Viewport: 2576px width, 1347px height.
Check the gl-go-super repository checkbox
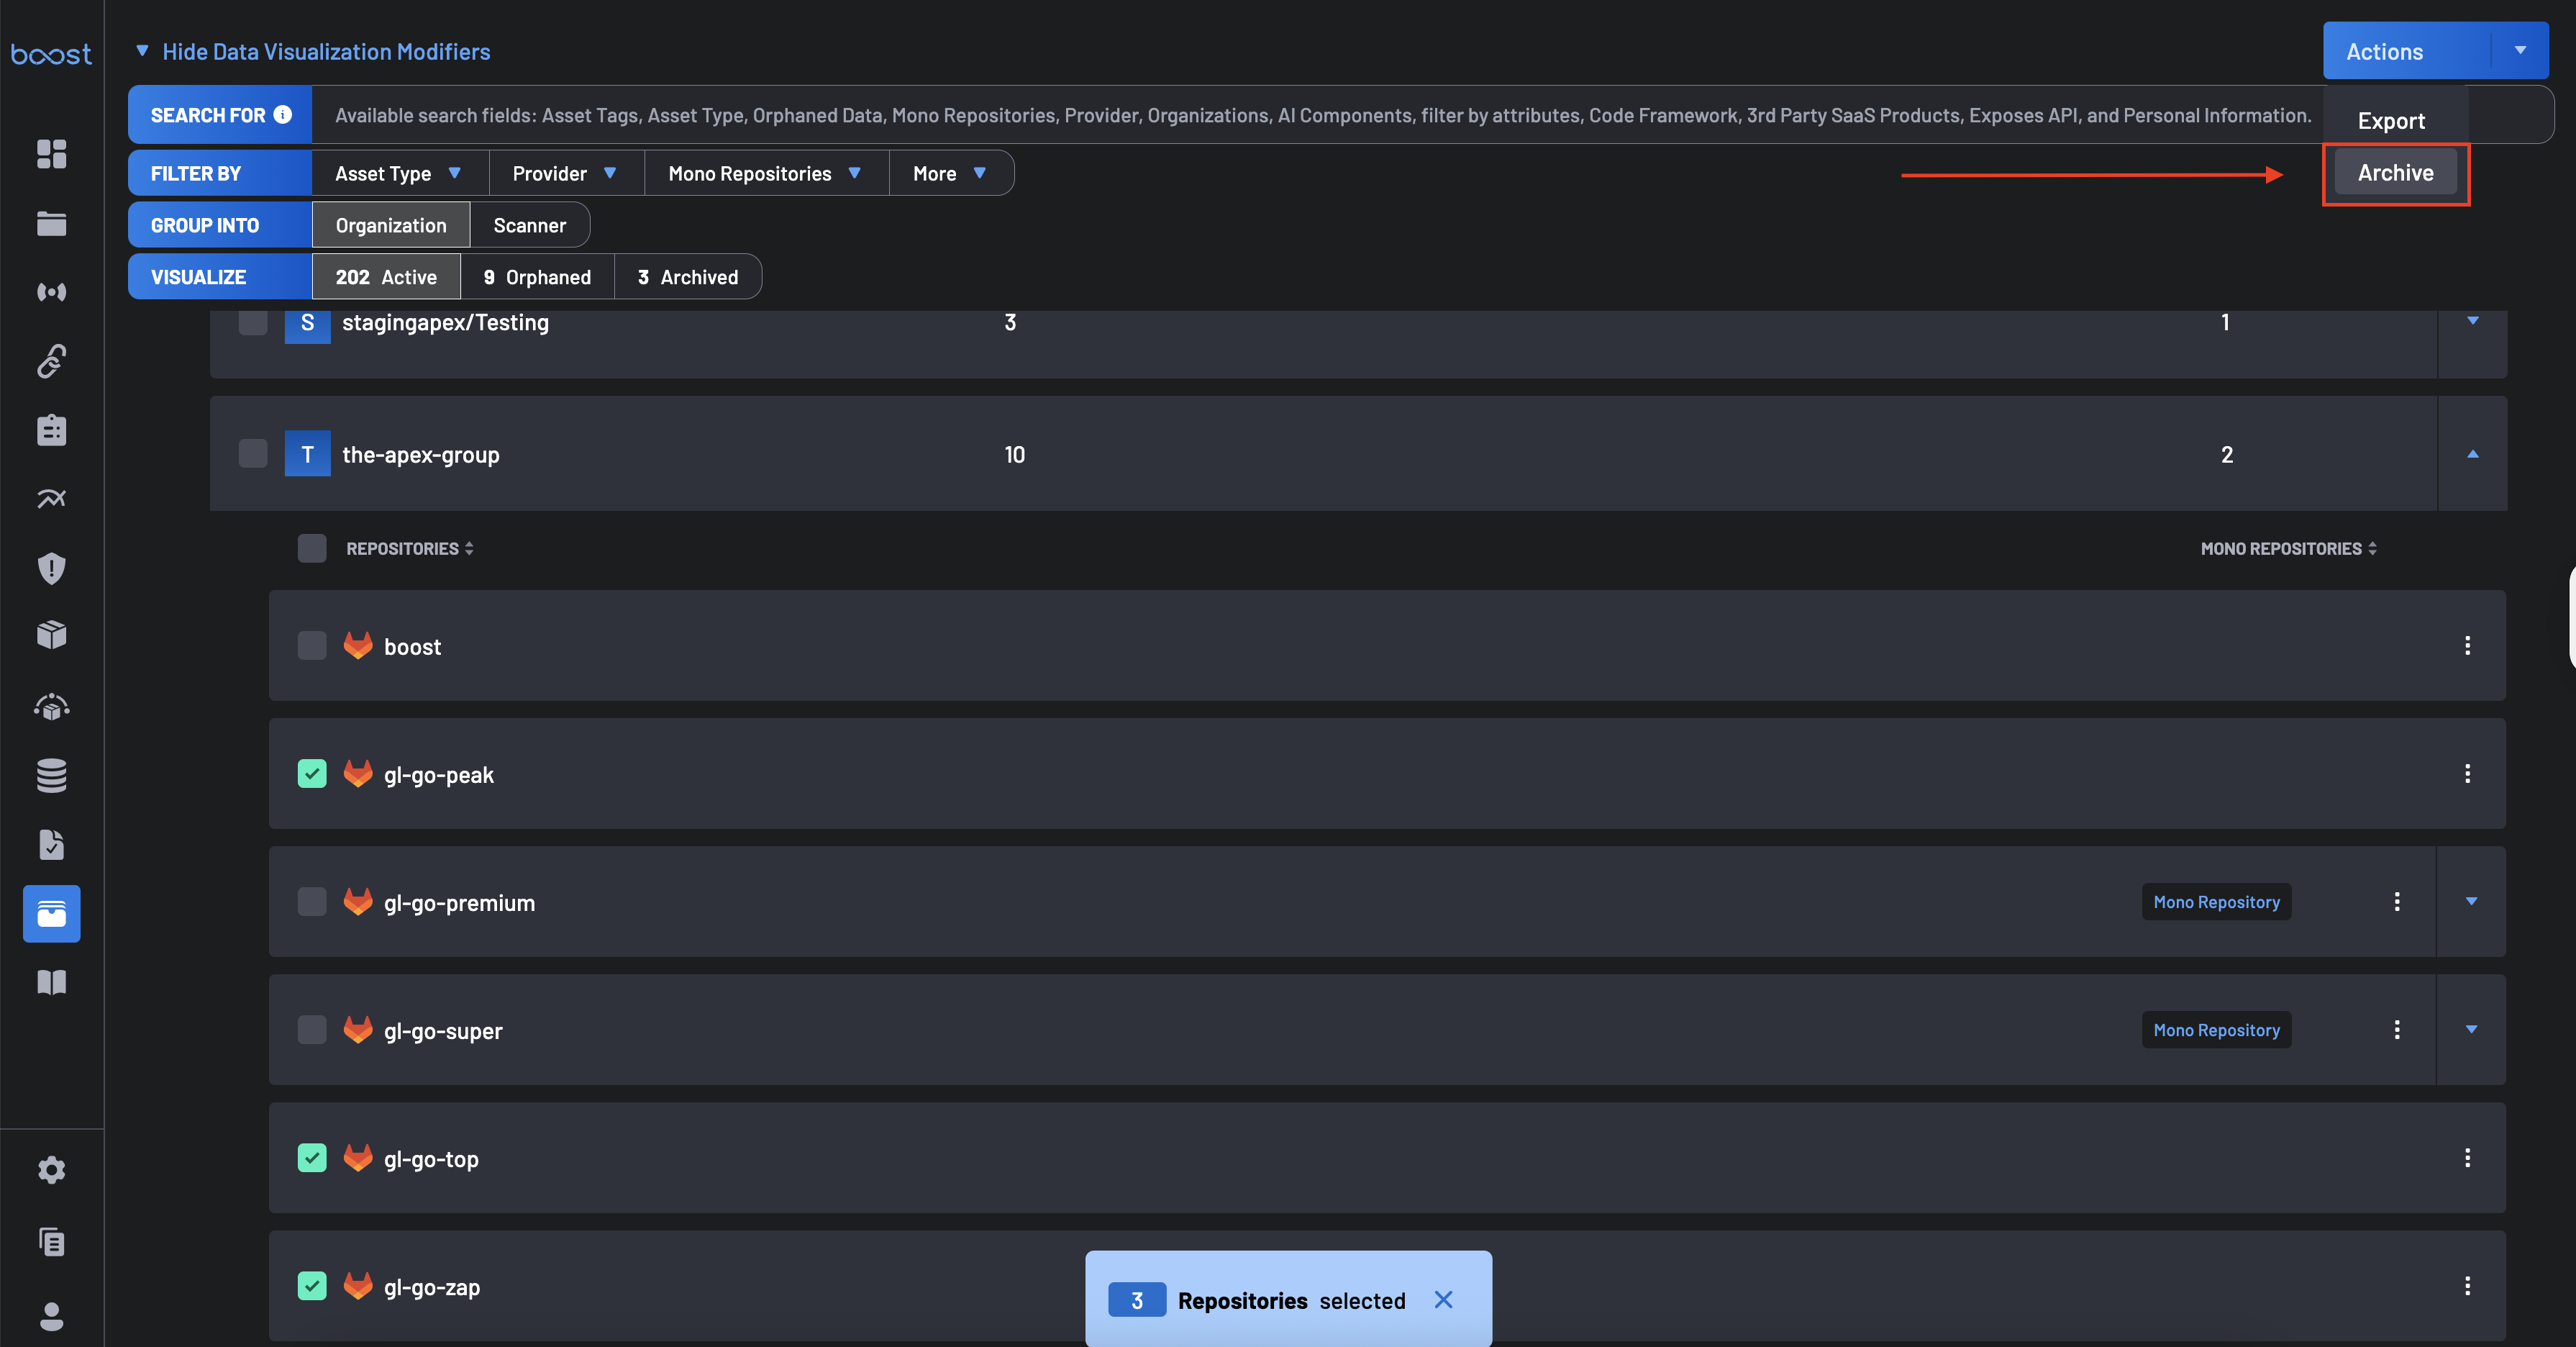pos(312,1029)
